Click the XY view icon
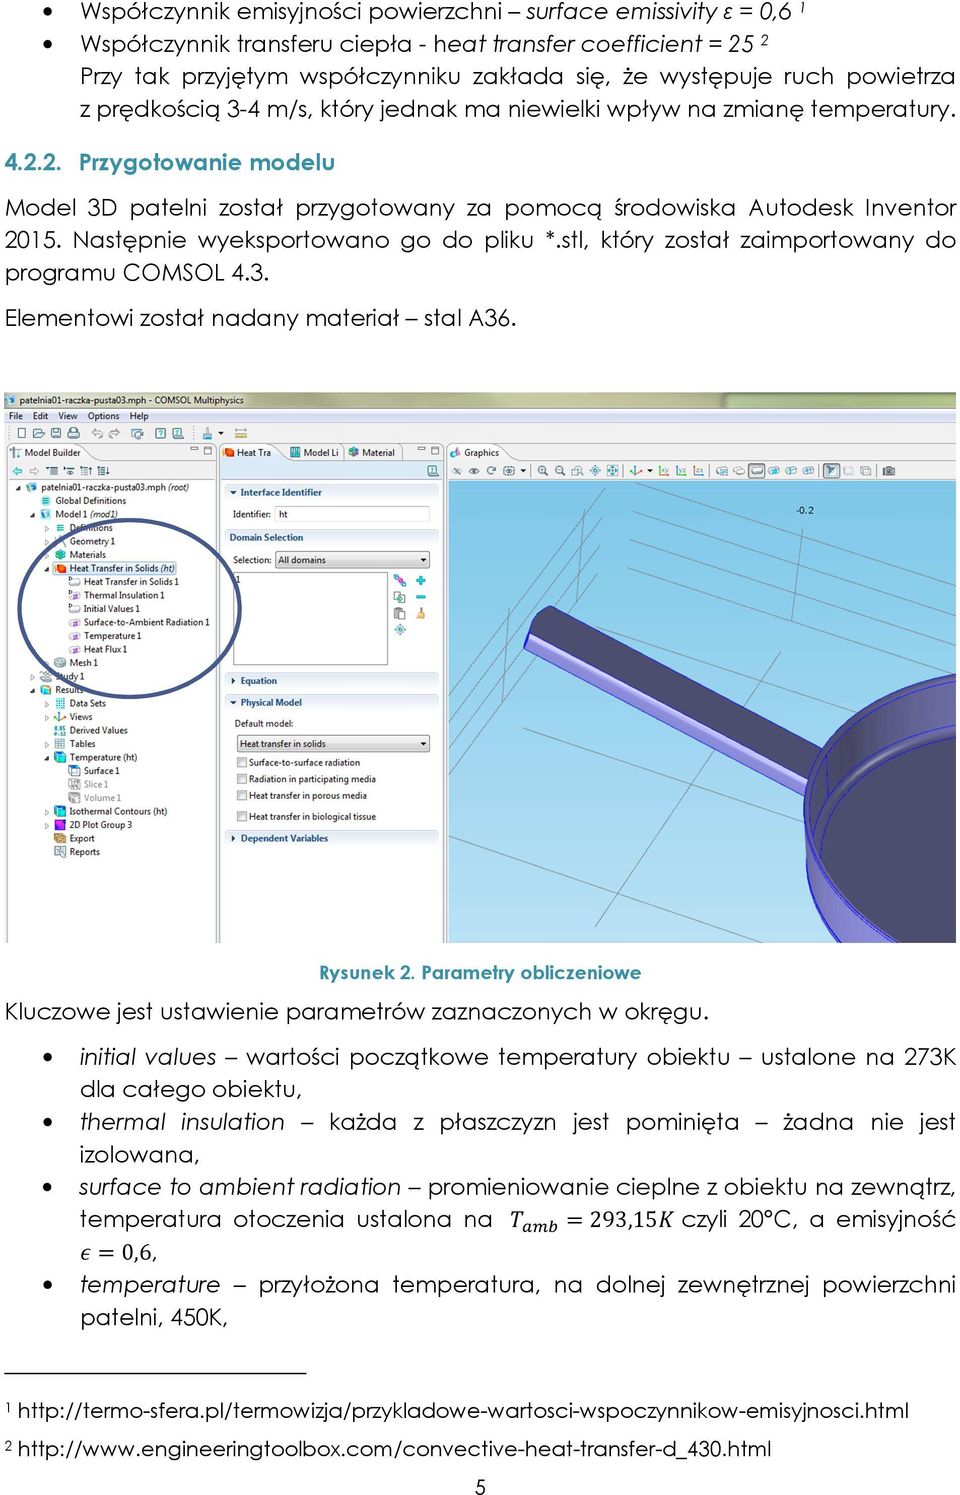960x1495 pixels. click(663, 470)
